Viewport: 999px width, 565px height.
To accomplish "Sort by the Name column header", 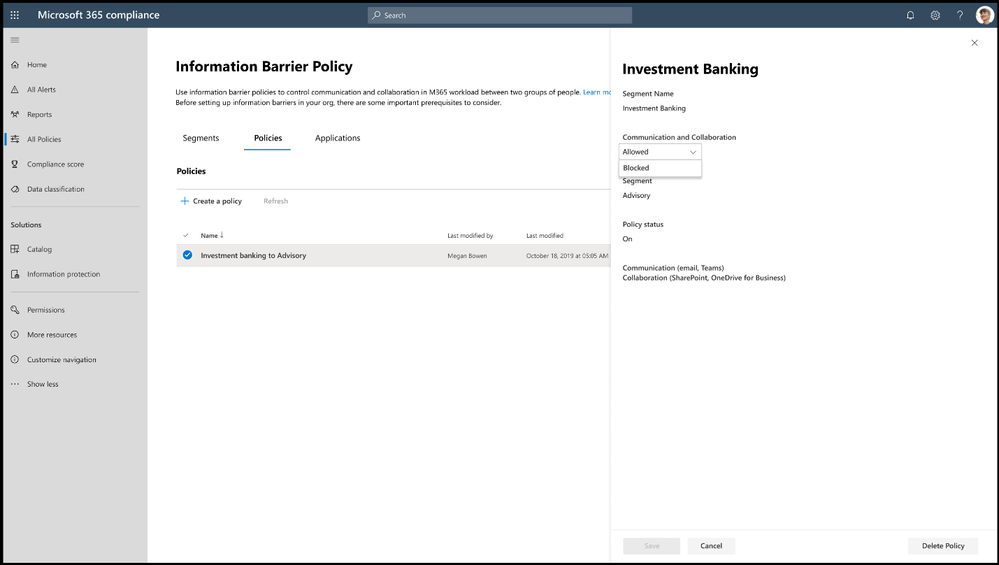I will coord(209,236).
